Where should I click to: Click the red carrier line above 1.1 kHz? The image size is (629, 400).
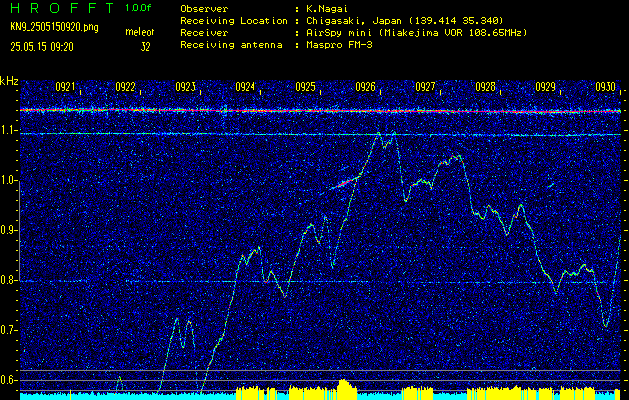(x=320, y=111)
